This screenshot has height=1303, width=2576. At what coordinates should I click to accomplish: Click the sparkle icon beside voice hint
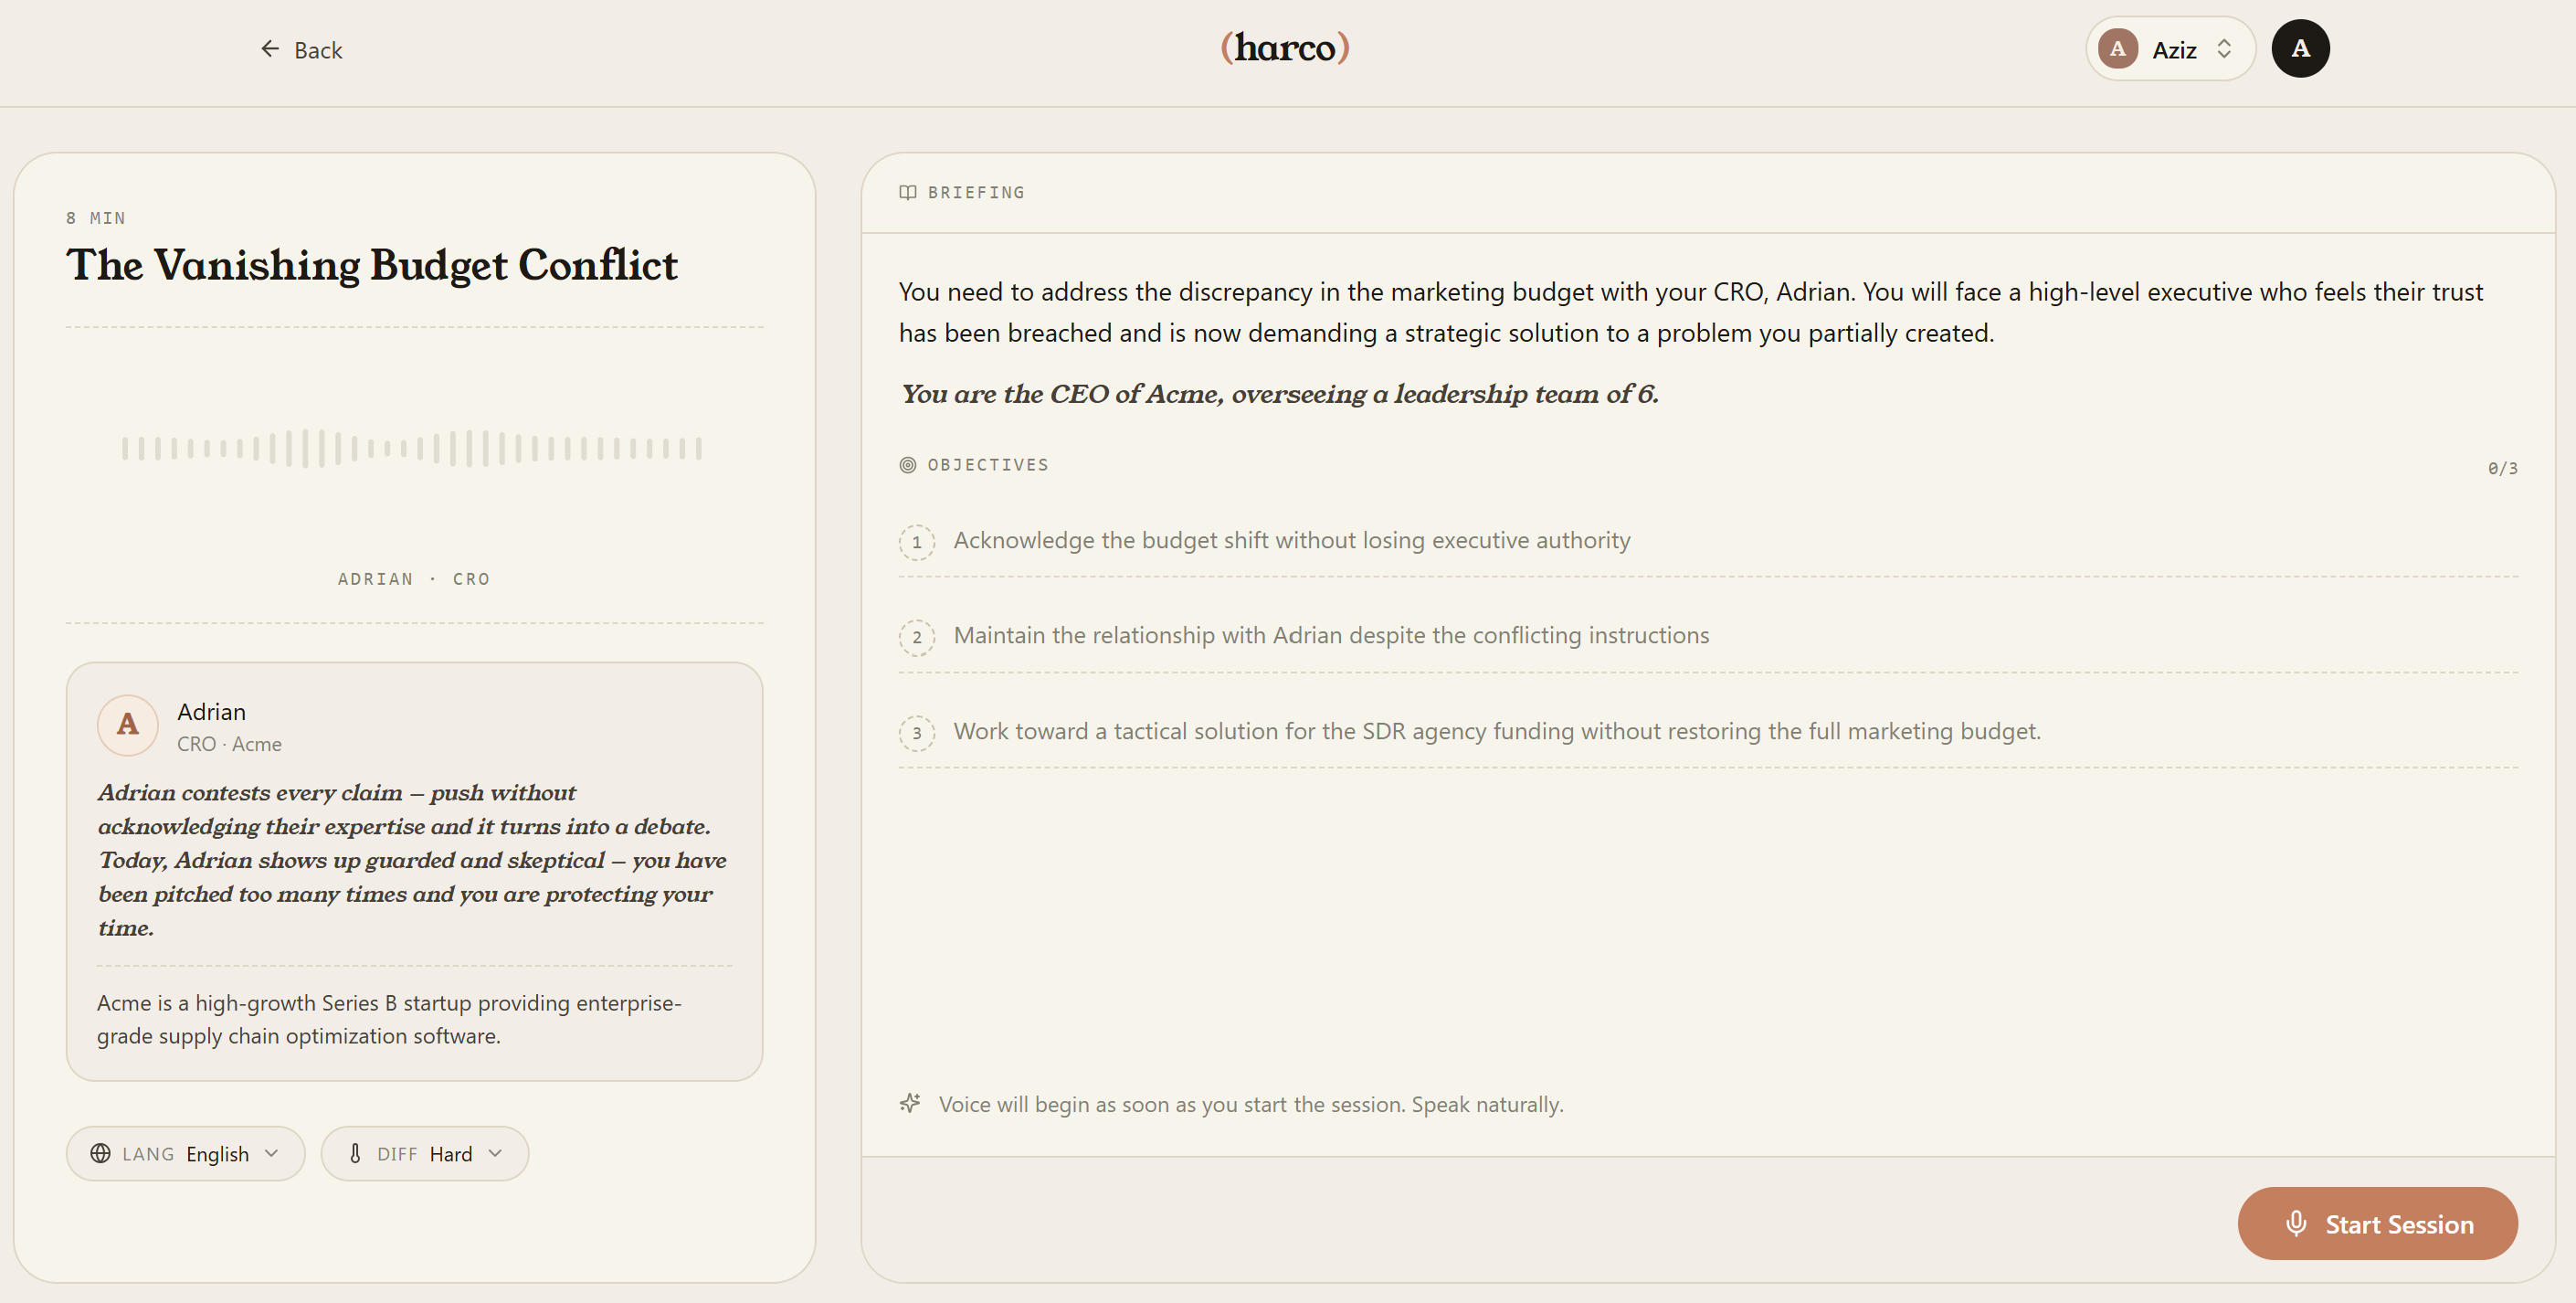click(909, 1103)
